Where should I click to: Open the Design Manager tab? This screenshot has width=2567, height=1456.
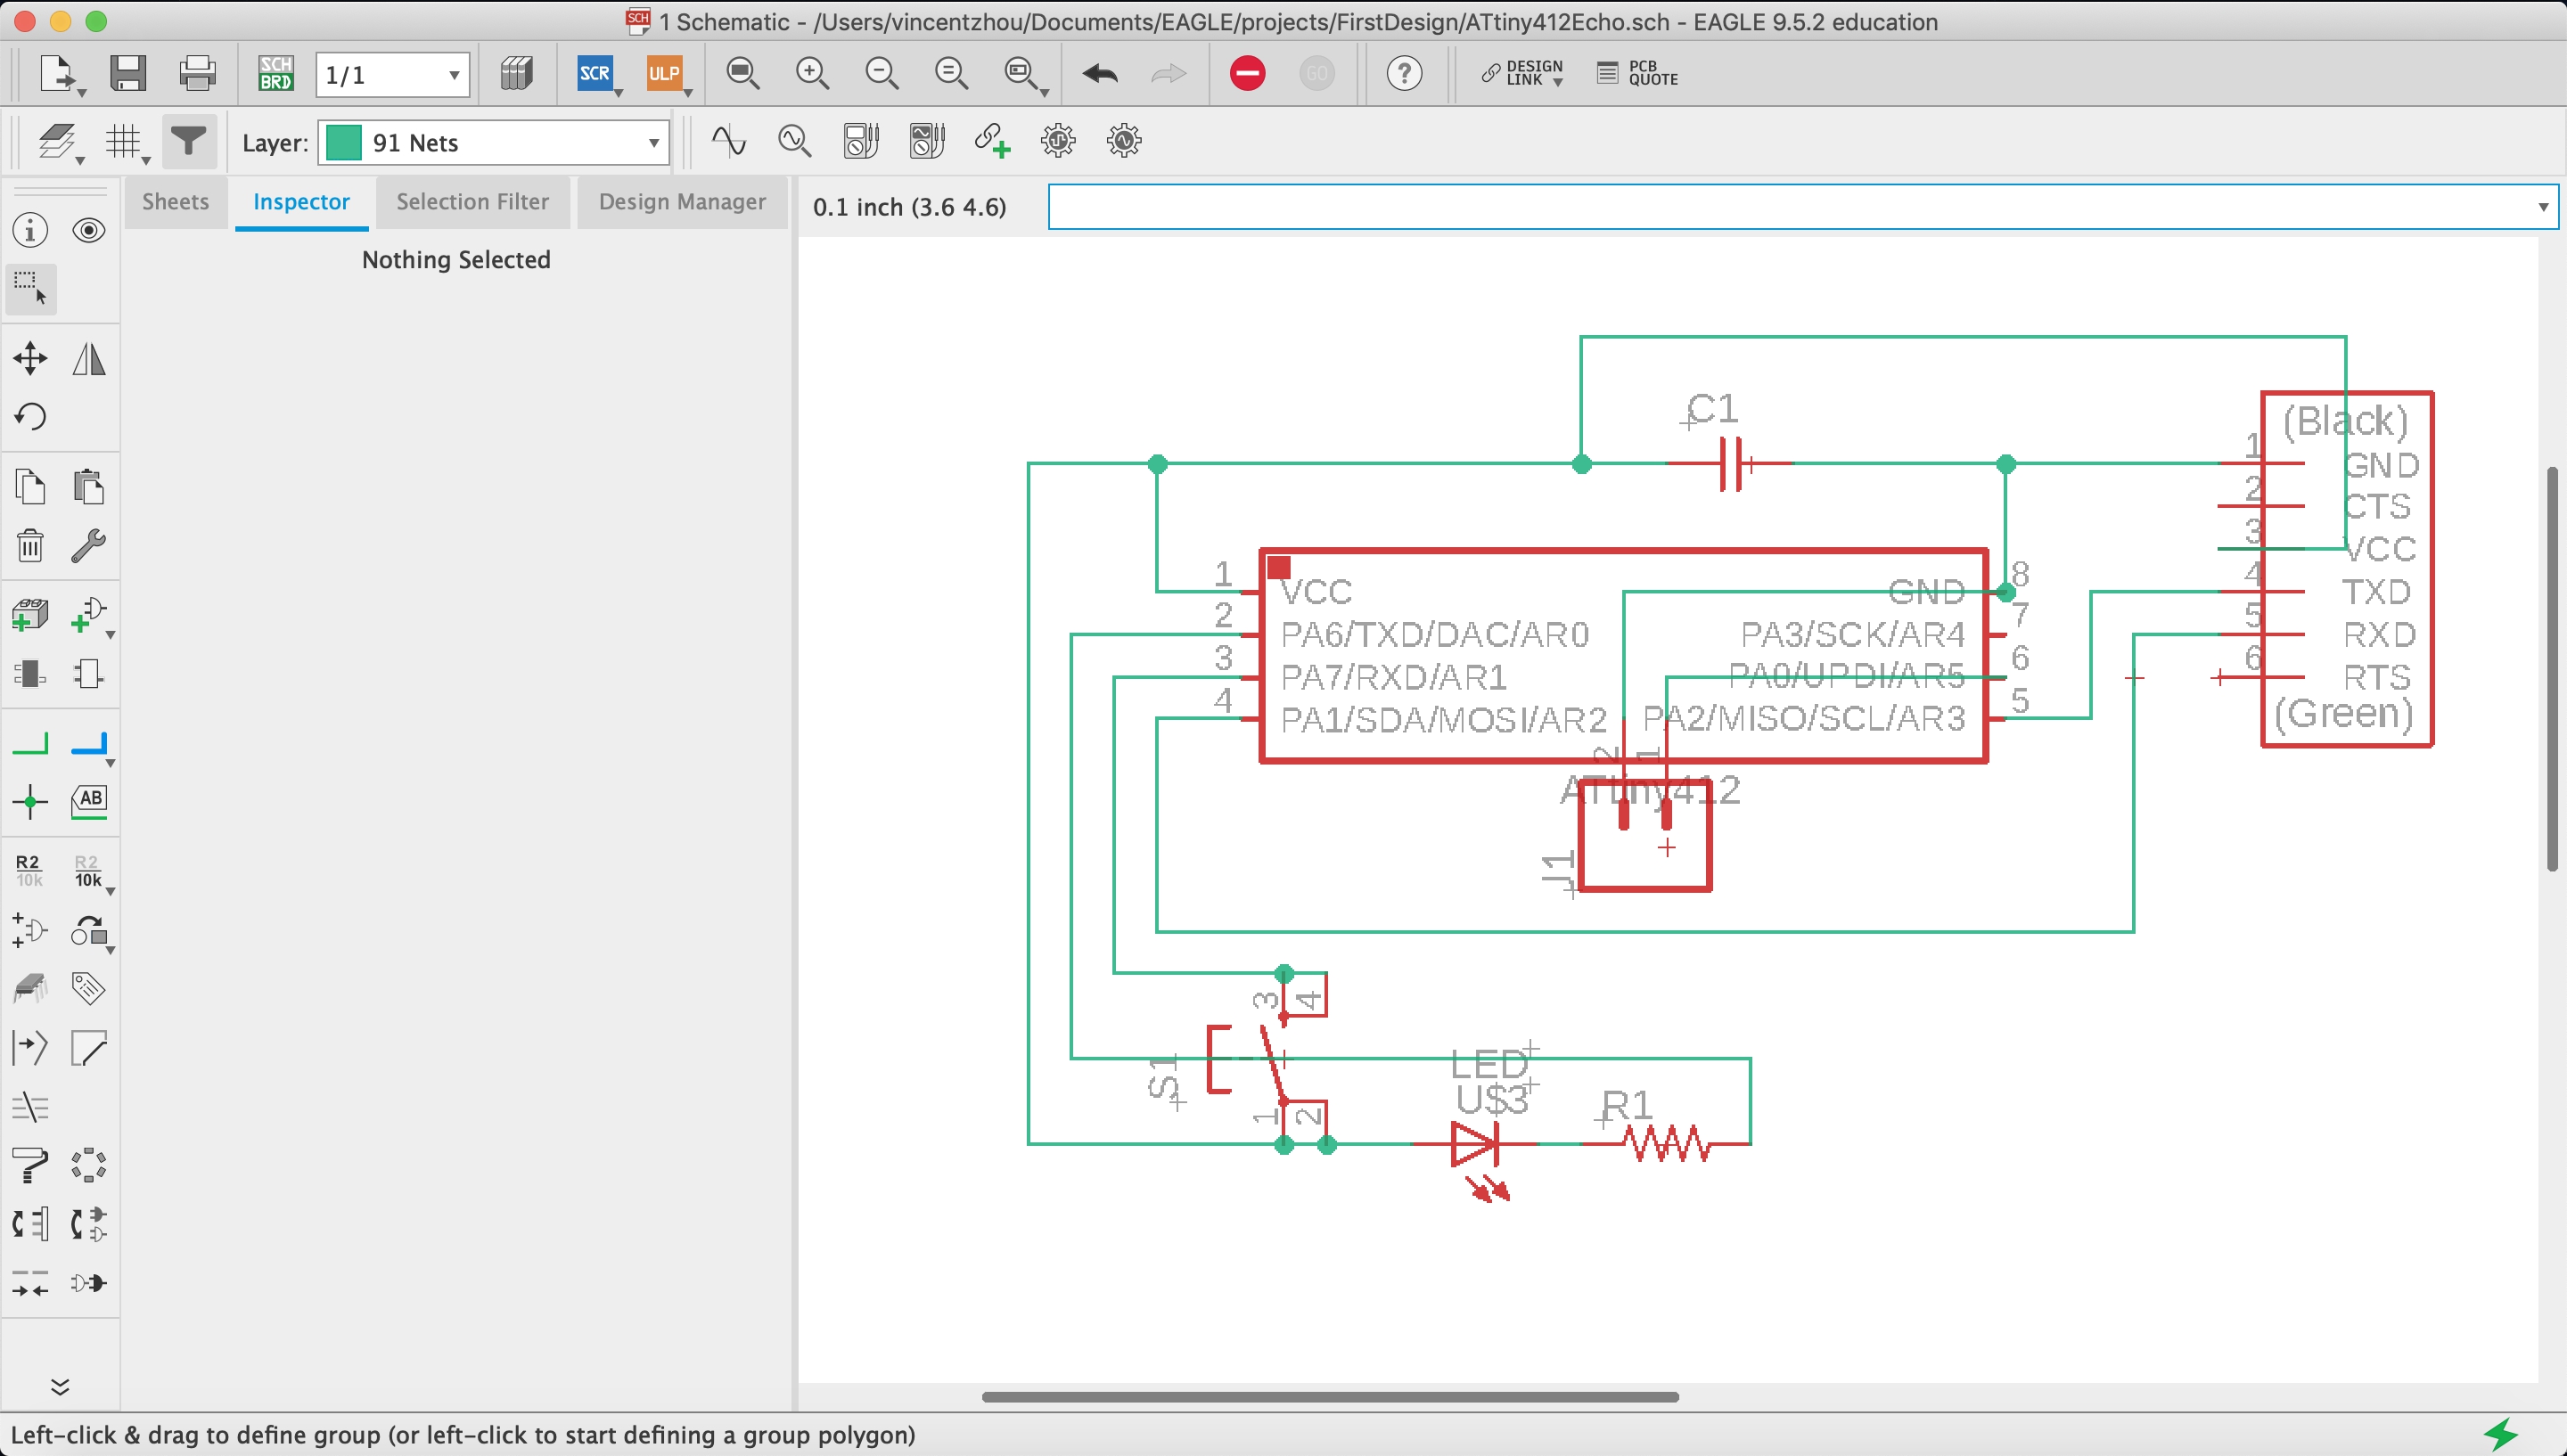(682, 202)
